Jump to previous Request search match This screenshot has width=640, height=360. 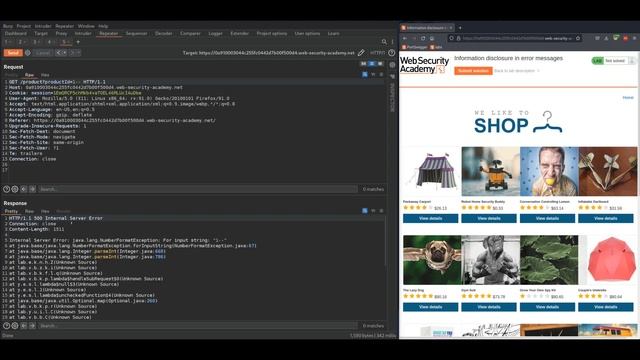(24, 189)
